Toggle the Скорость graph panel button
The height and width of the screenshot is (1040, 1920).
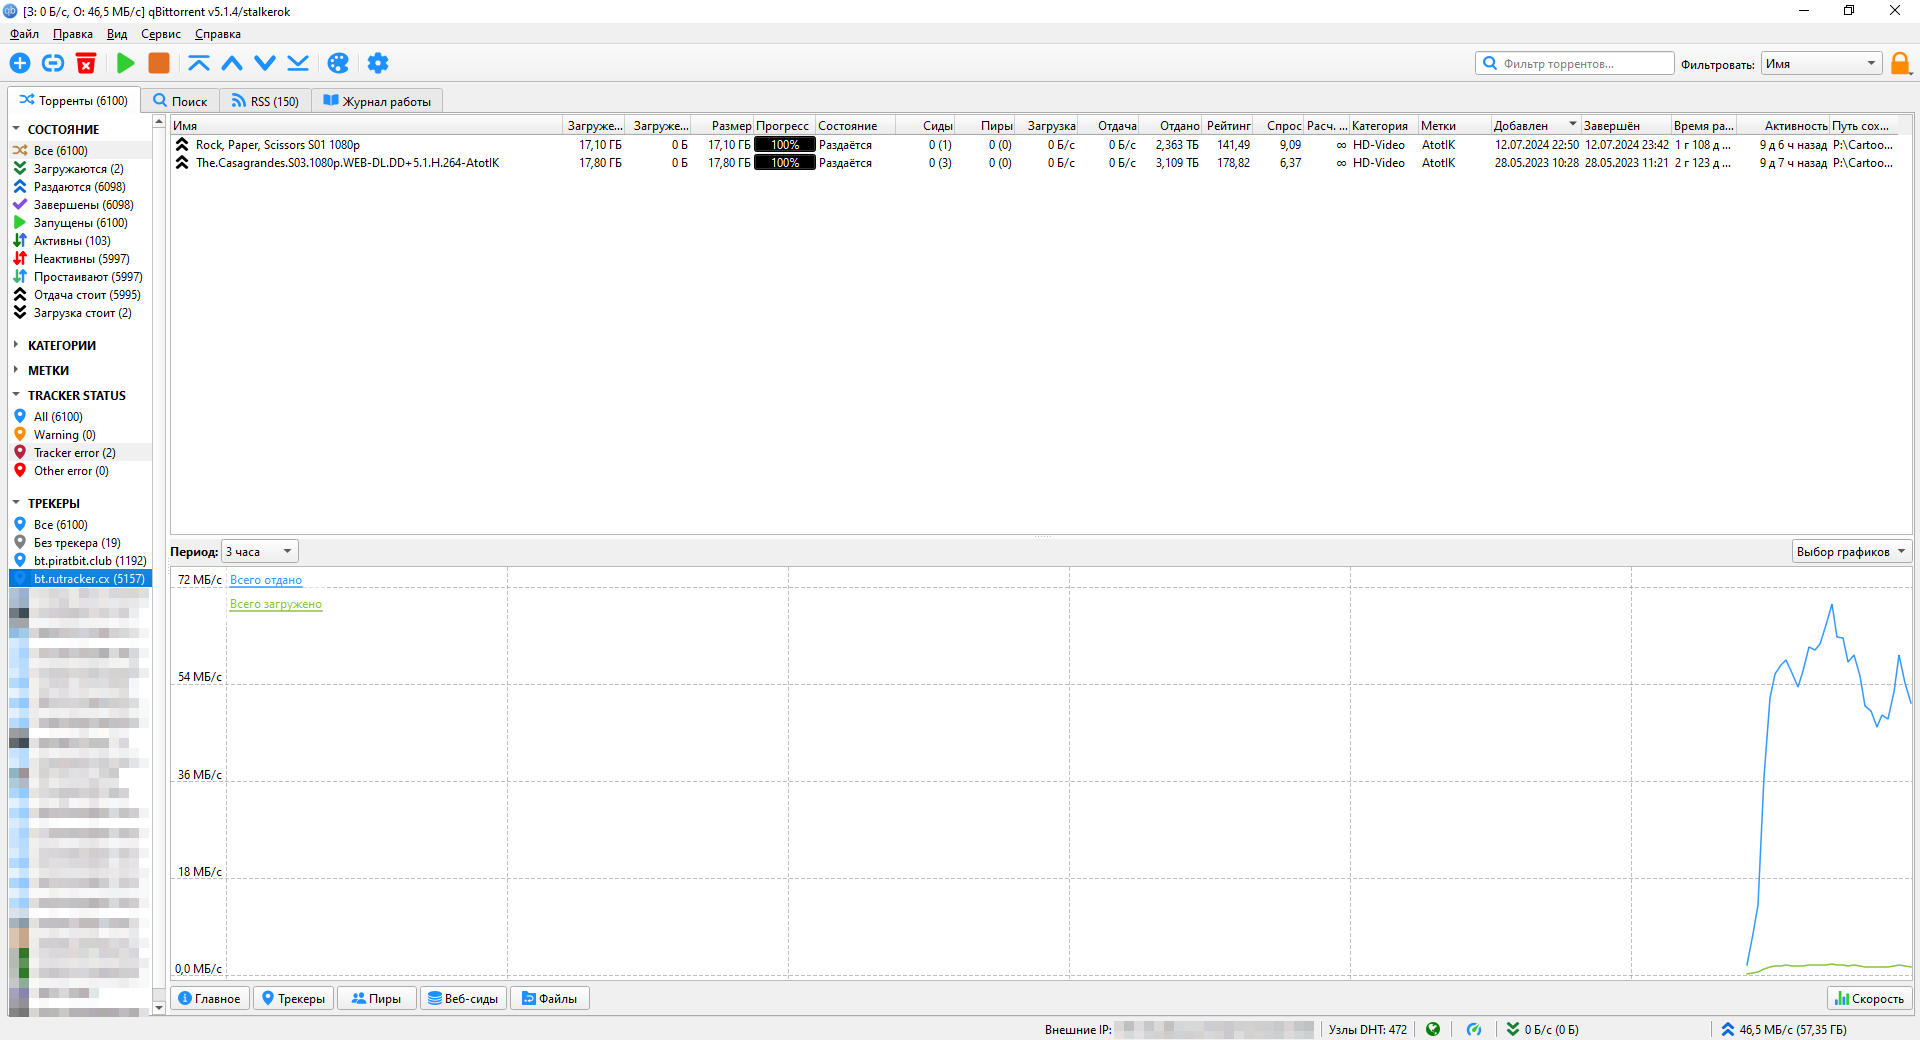click(1869, 998)
